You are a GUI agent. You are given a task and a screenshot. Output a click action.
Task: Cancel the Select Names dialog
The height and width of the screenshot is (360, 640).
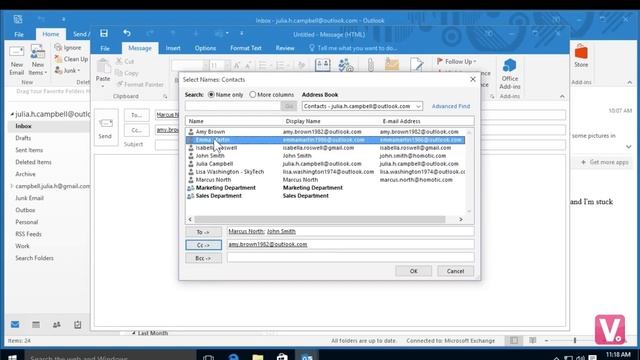tap(455, 271)
